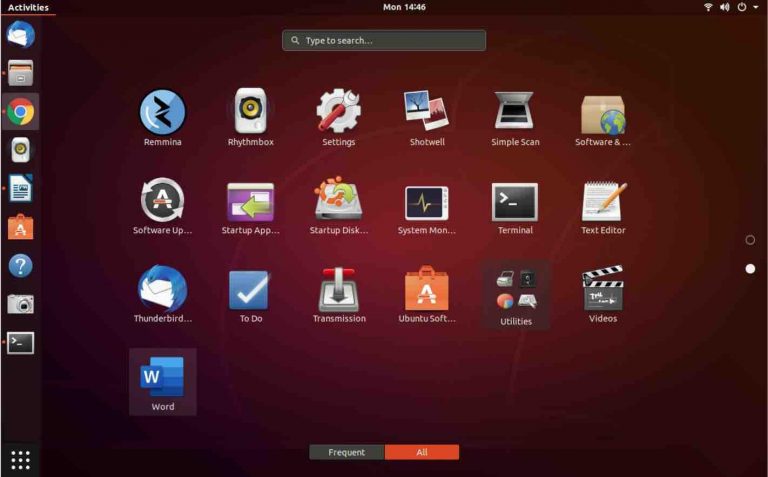Click the Show Applications grid button
Screen dimensions: 768x477
pos(21,460)
